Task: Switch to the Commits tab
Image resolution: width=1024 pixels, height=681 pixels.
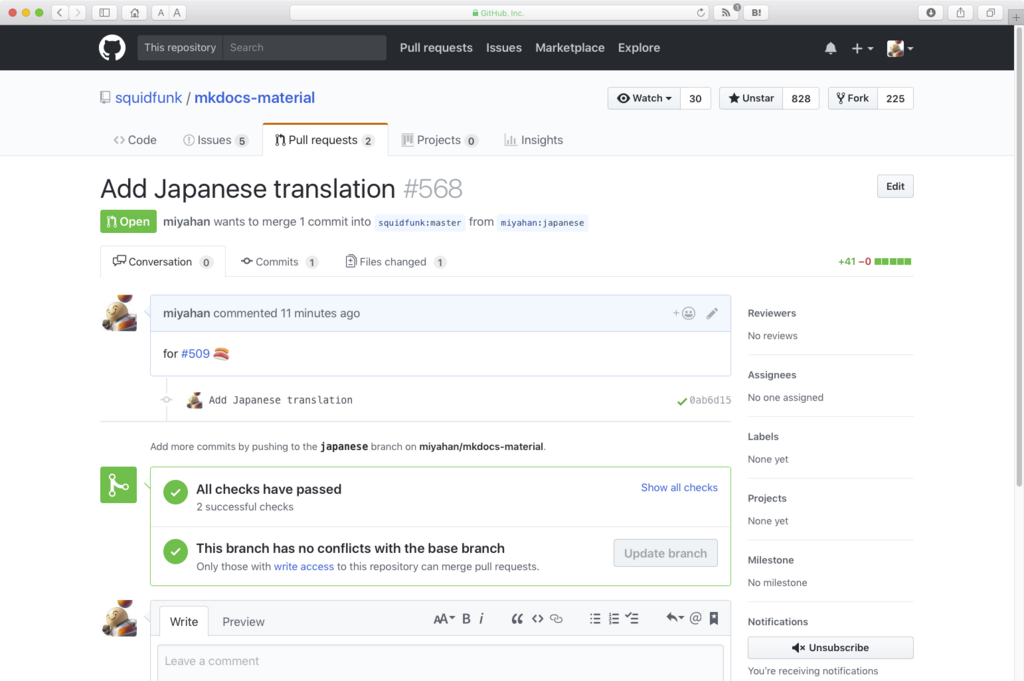Action: (x=279, y=262)
